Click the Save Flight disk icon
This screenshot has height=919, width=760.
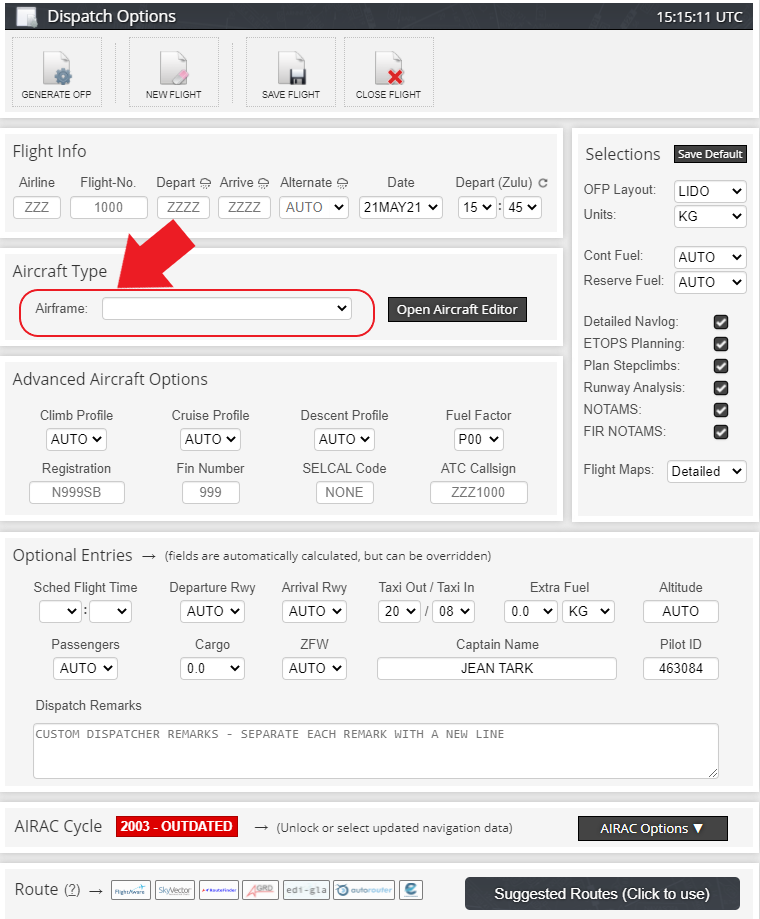point(290,71)
